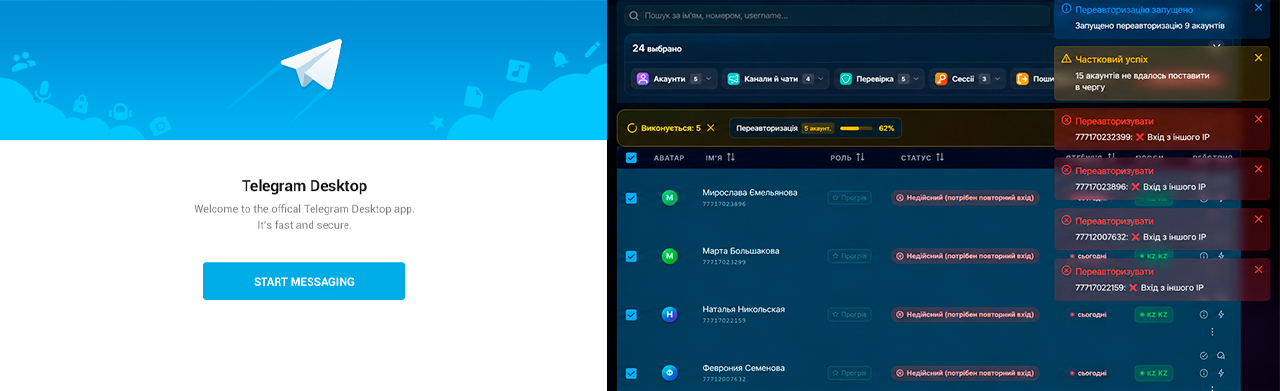The image size is (1280, 391).
Task: Close the Частковий успіх warning notification
Action: (1258, 58)
